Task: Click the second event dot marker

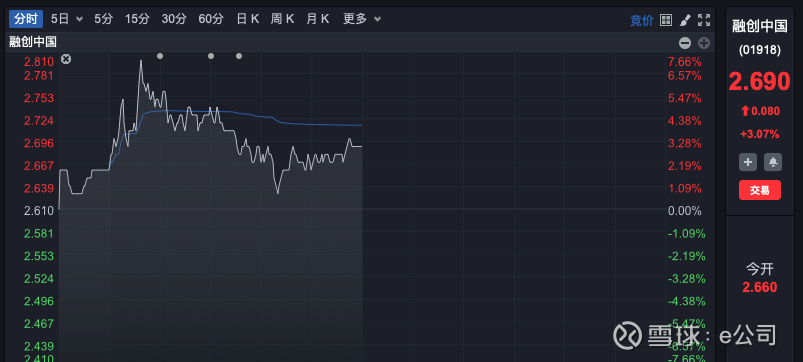Action: click(211, 56)
